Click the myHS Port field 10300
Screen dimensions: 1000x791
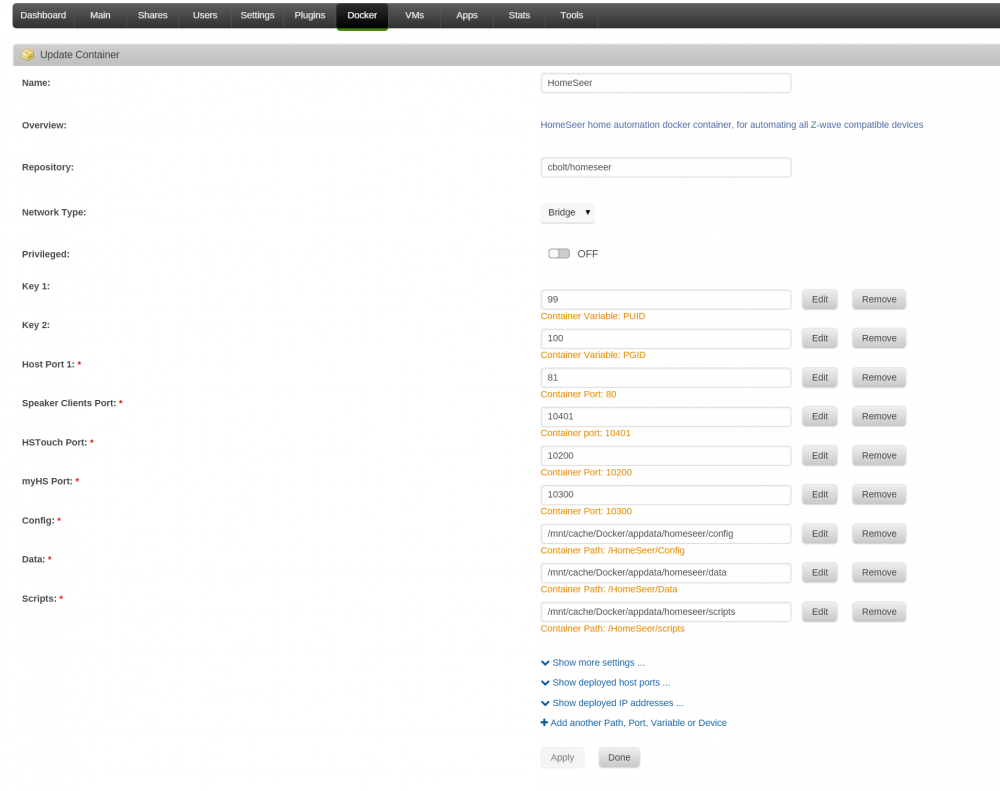[666, 495]
